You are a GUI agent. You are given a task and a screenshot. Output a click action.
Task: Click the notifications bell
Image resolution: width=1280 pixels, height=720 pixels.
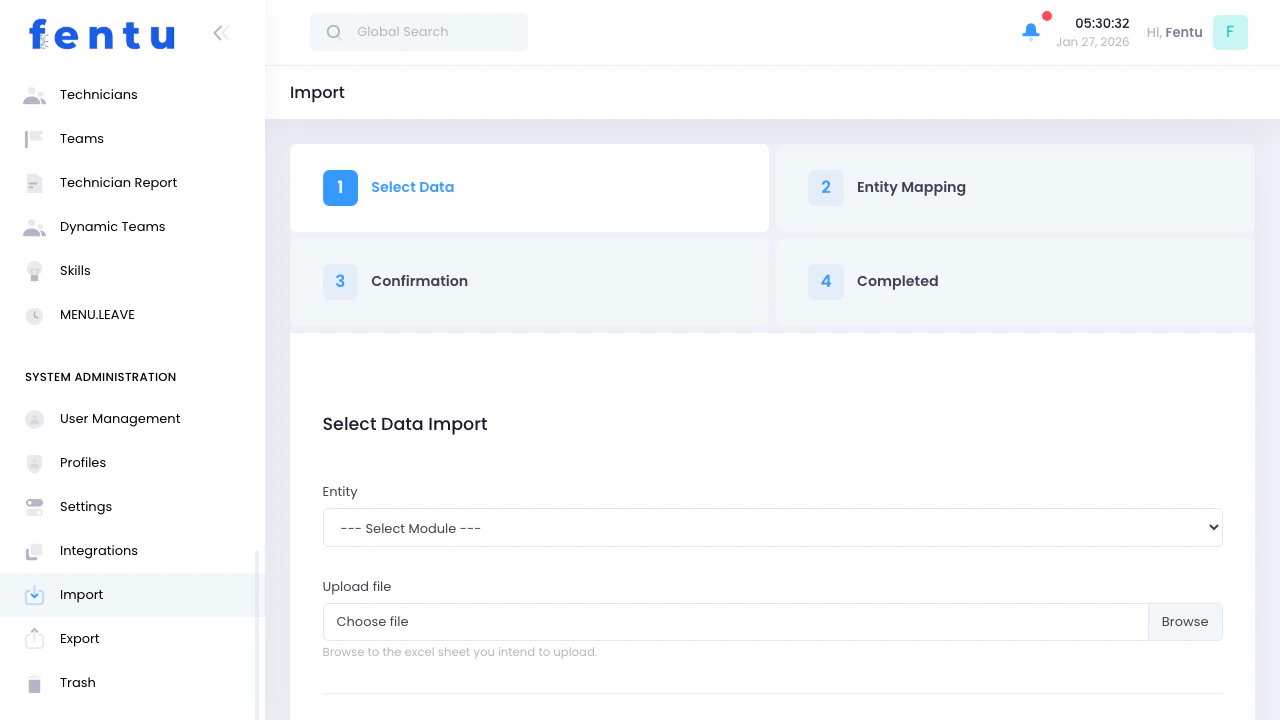pyautogui.click(x=1030, y=31)
